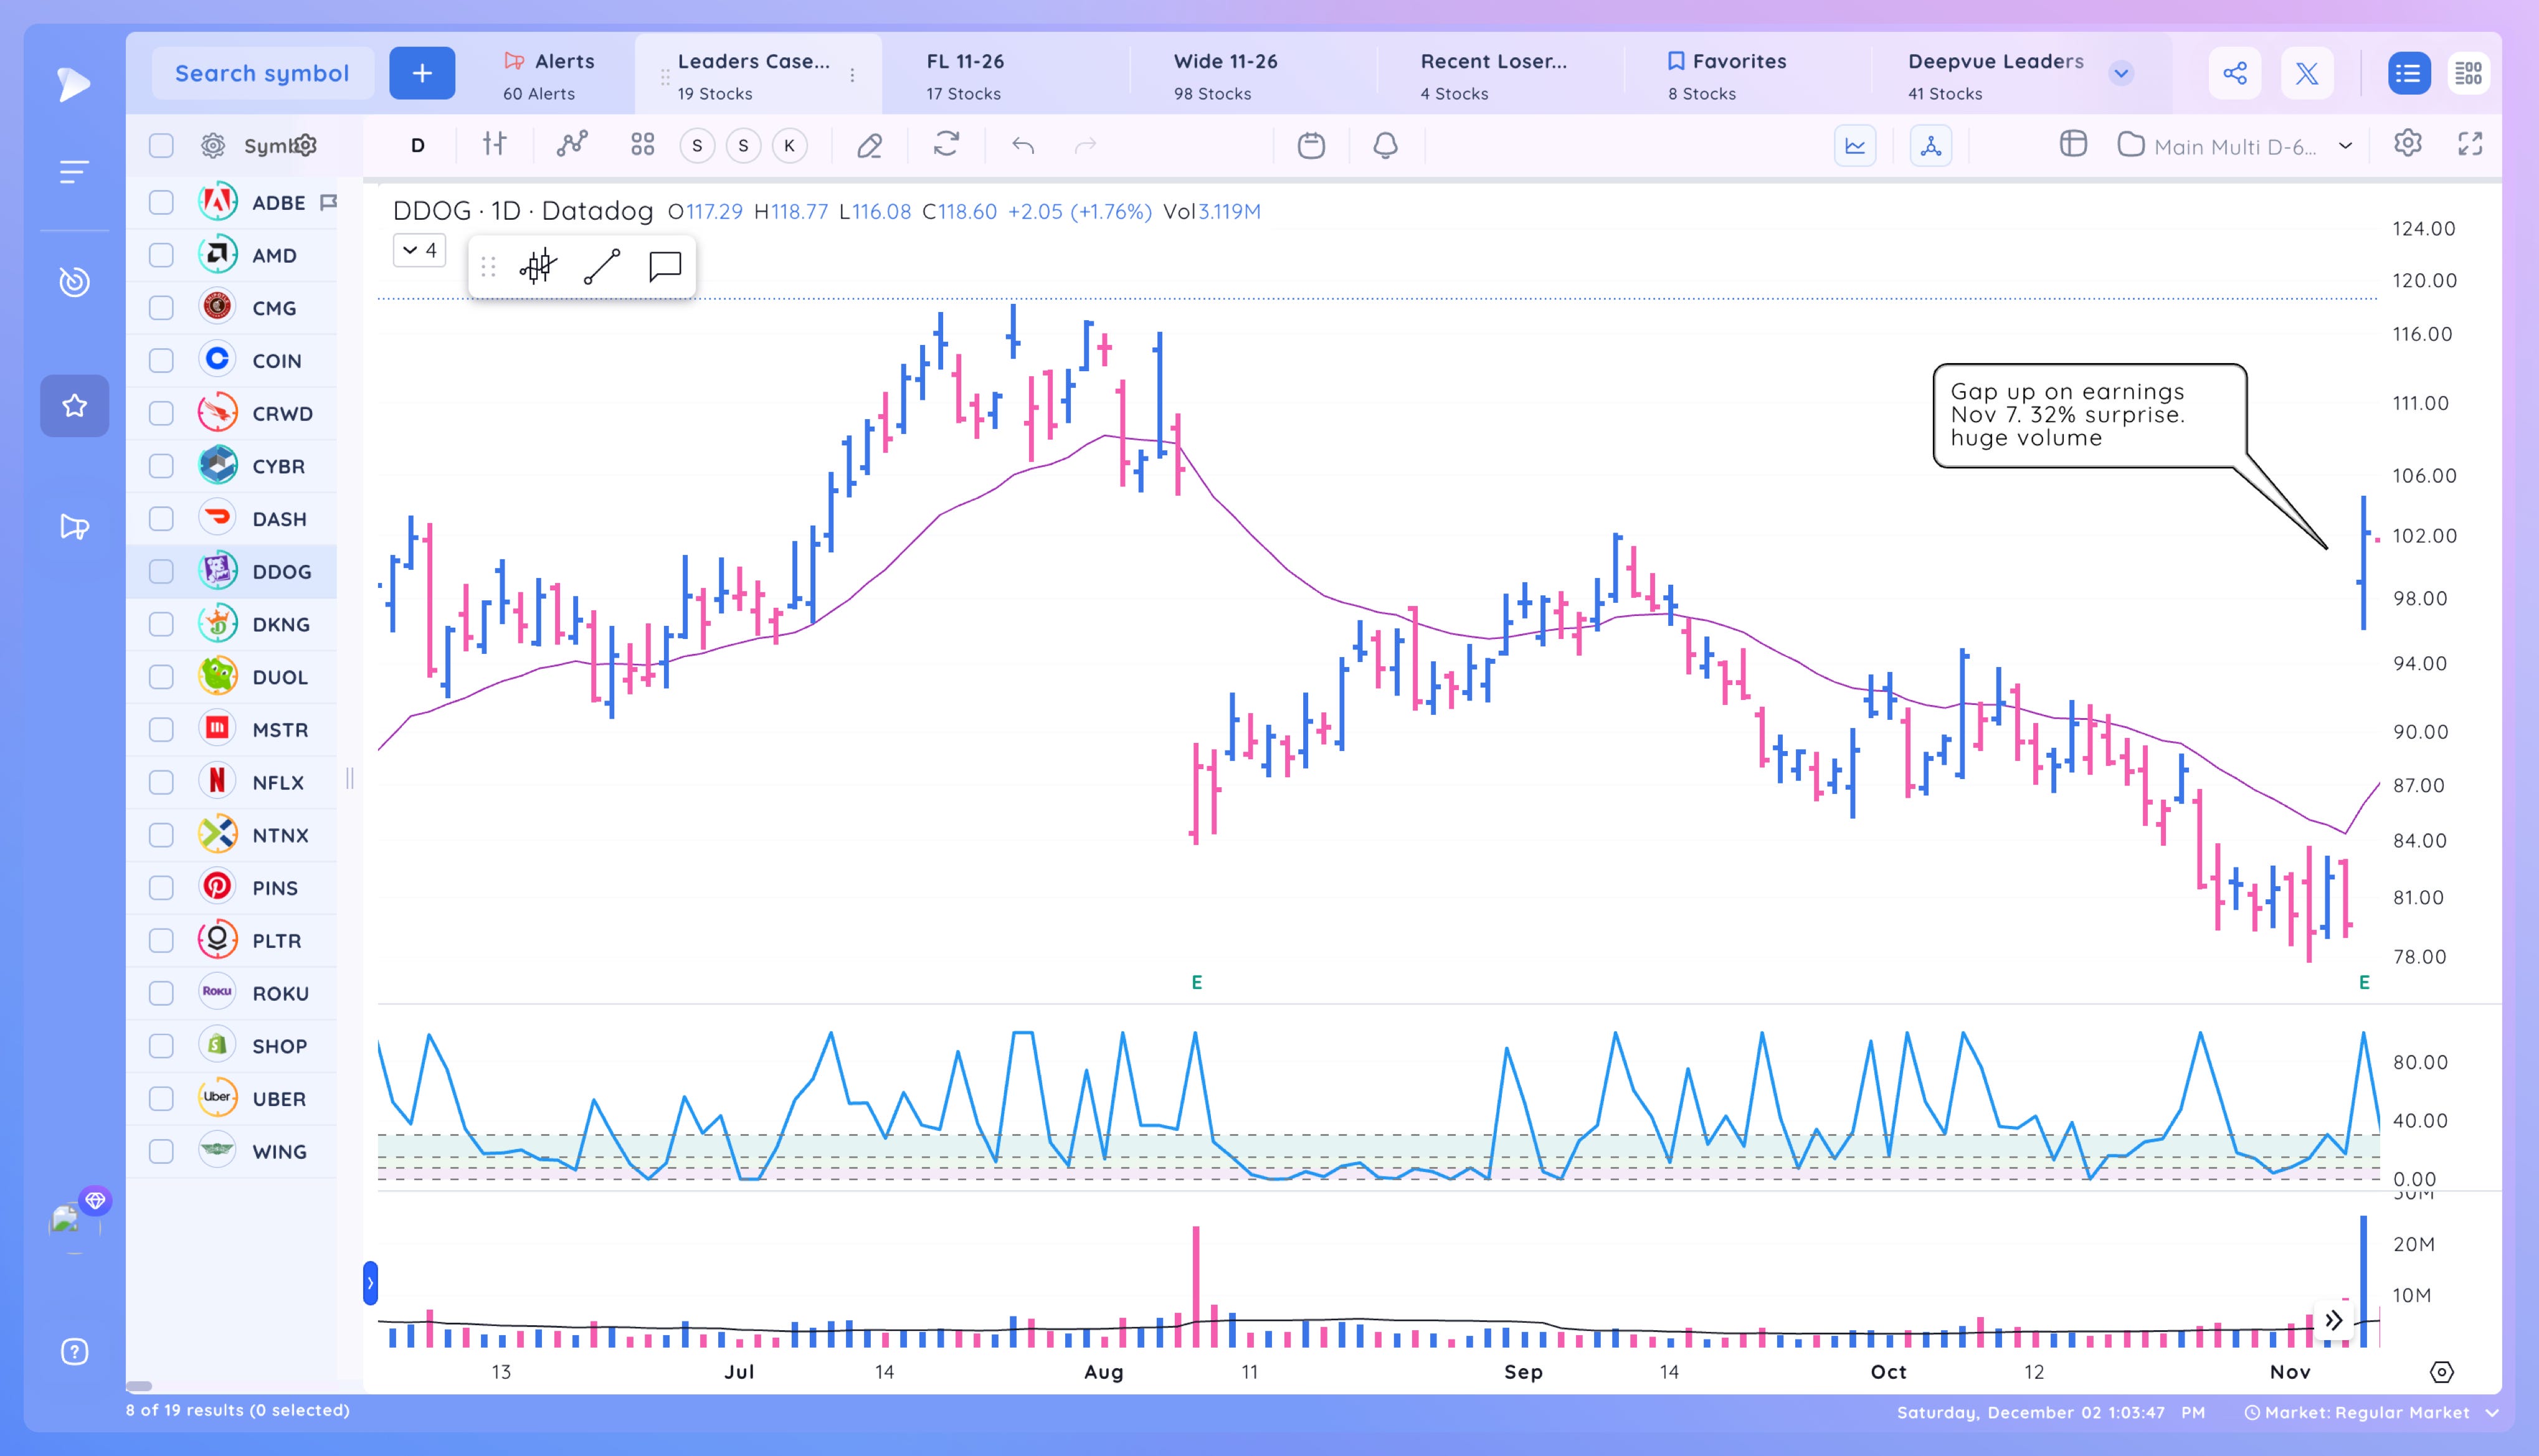
Task: Expand the watchlist tabs dropdown chevron
Action: point(2121,73)
